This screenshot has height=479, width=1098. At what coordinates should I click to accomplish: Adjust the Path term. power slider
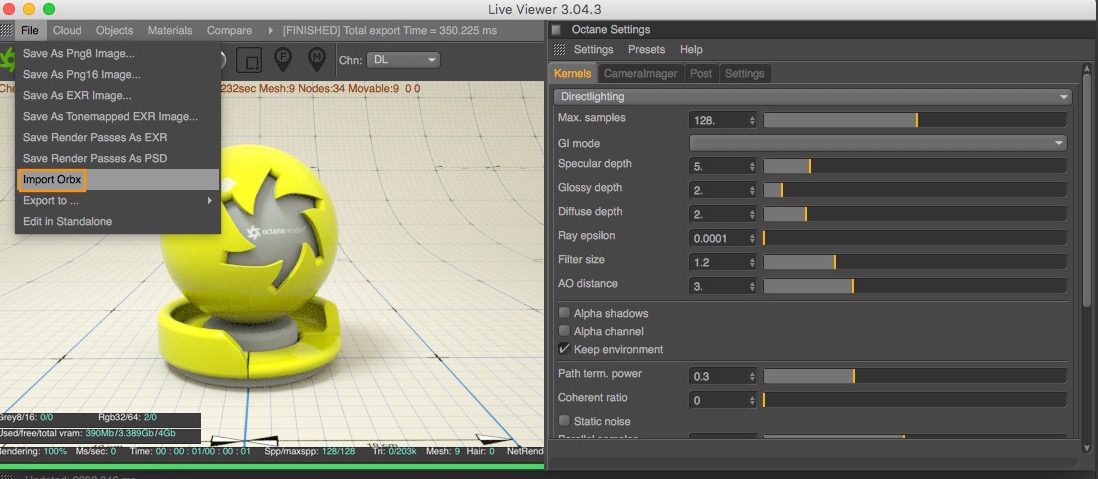pyautogui.click(x=915, y=376)
